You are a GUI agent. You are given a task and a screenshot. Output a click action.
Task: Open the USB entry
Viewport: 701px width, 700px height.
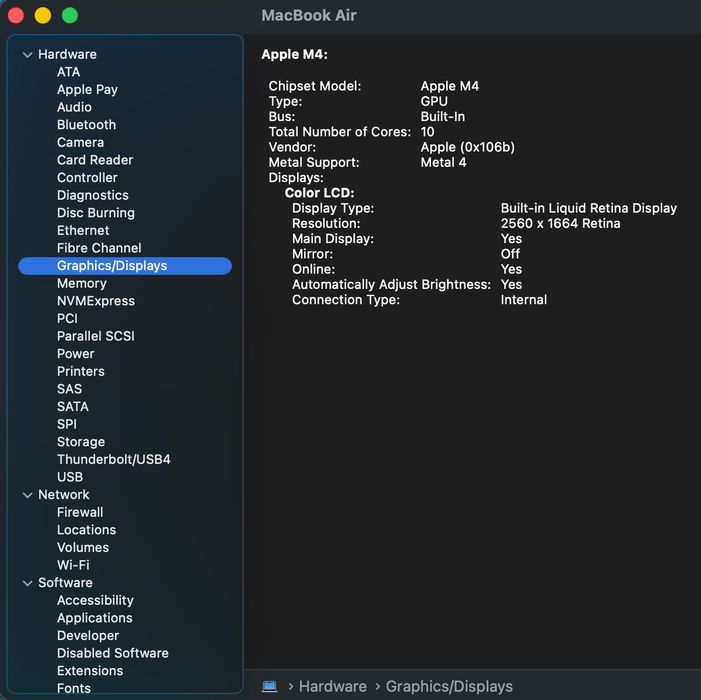click(x=70, y=477)
